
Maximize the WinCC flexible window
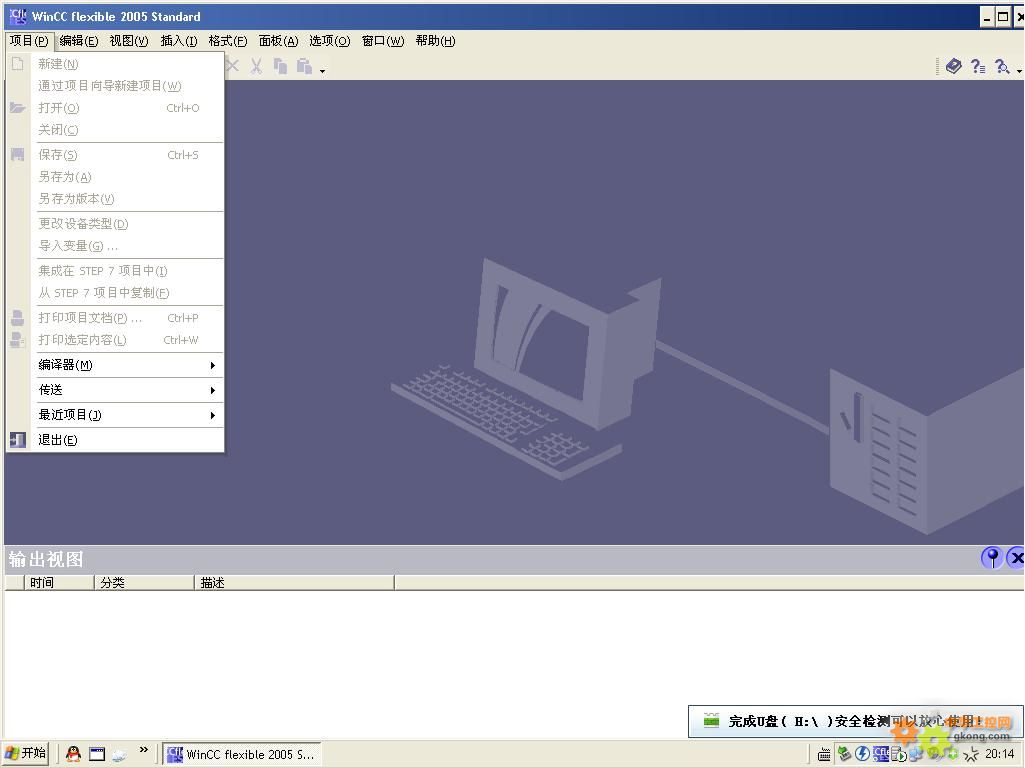pos(1003,17)
